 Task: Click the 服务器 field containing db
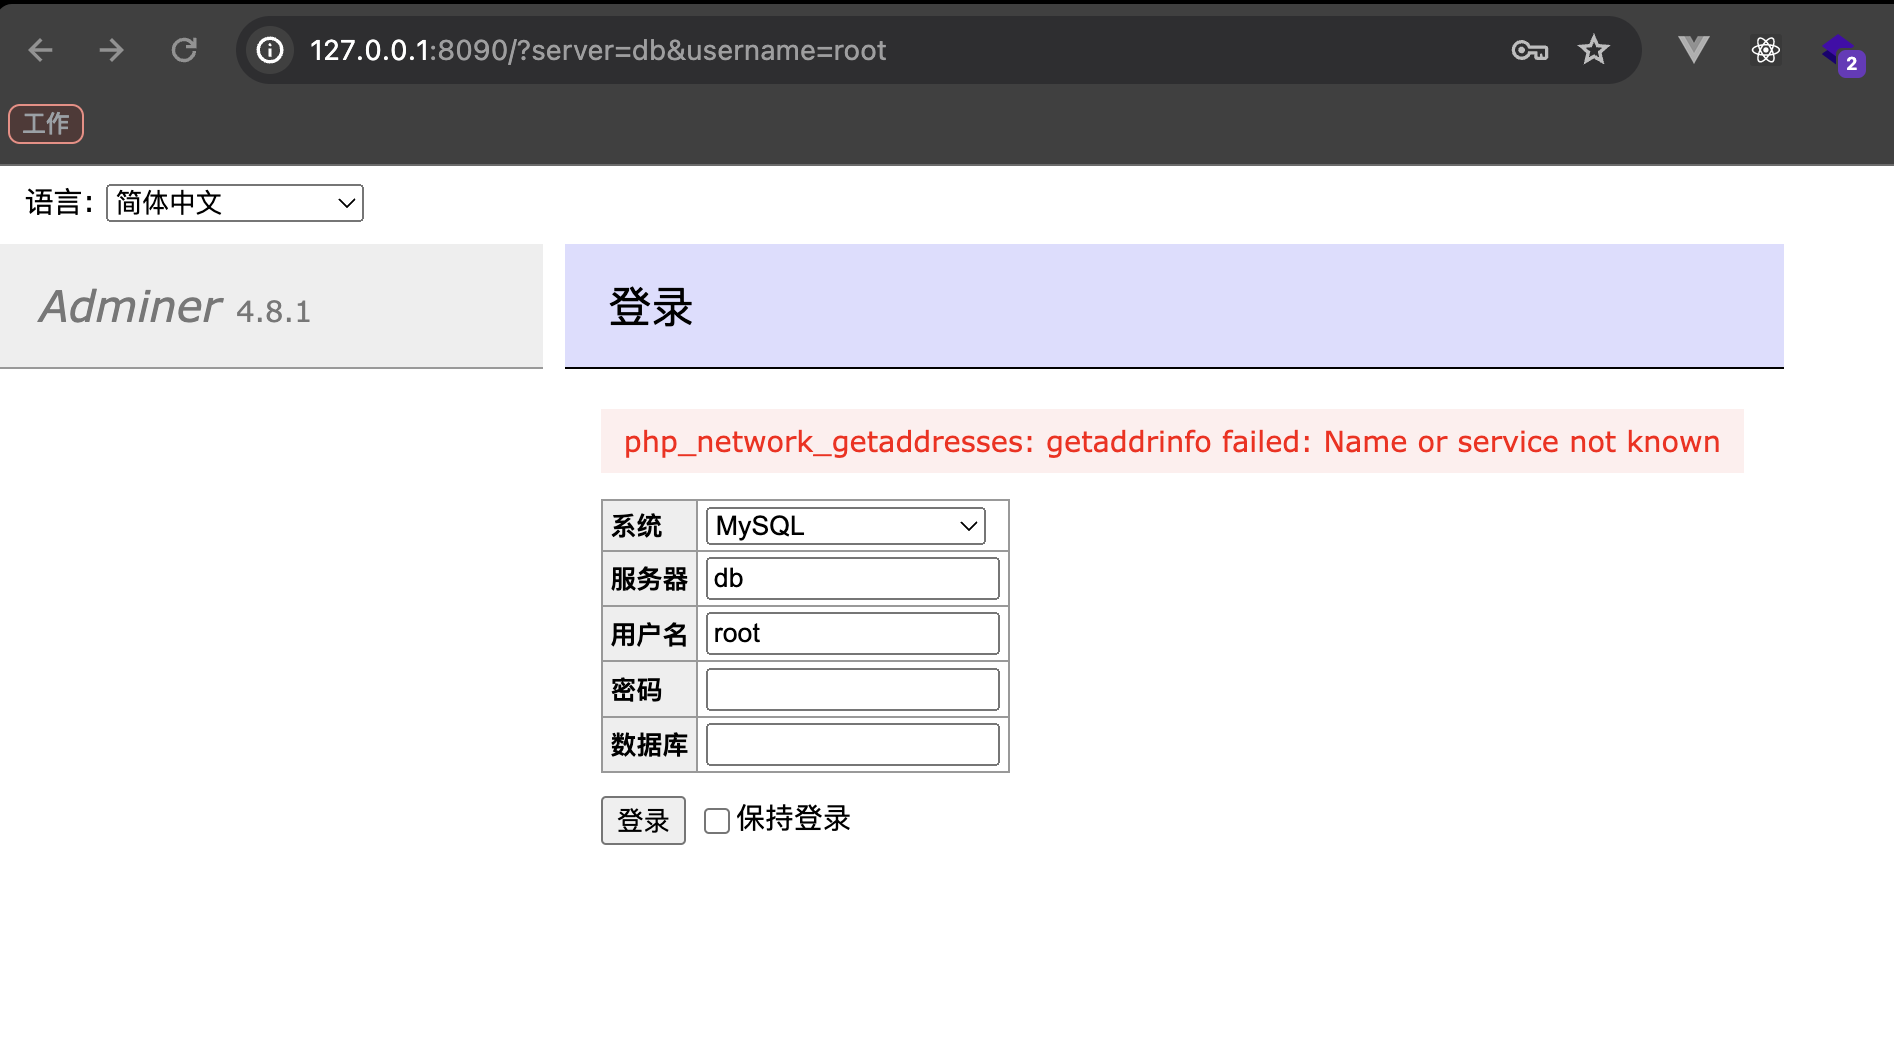coord(853,579)
